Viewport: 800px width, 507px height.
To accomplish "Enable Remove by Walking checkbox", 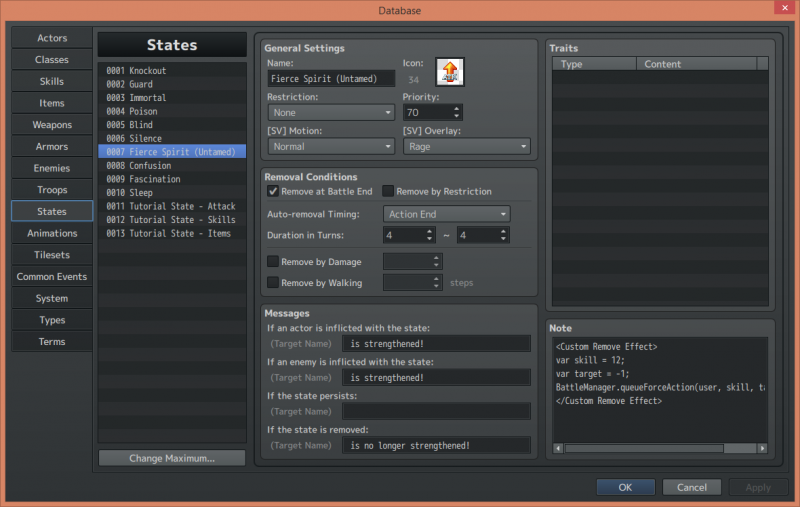I will click(x=273, y=283).
